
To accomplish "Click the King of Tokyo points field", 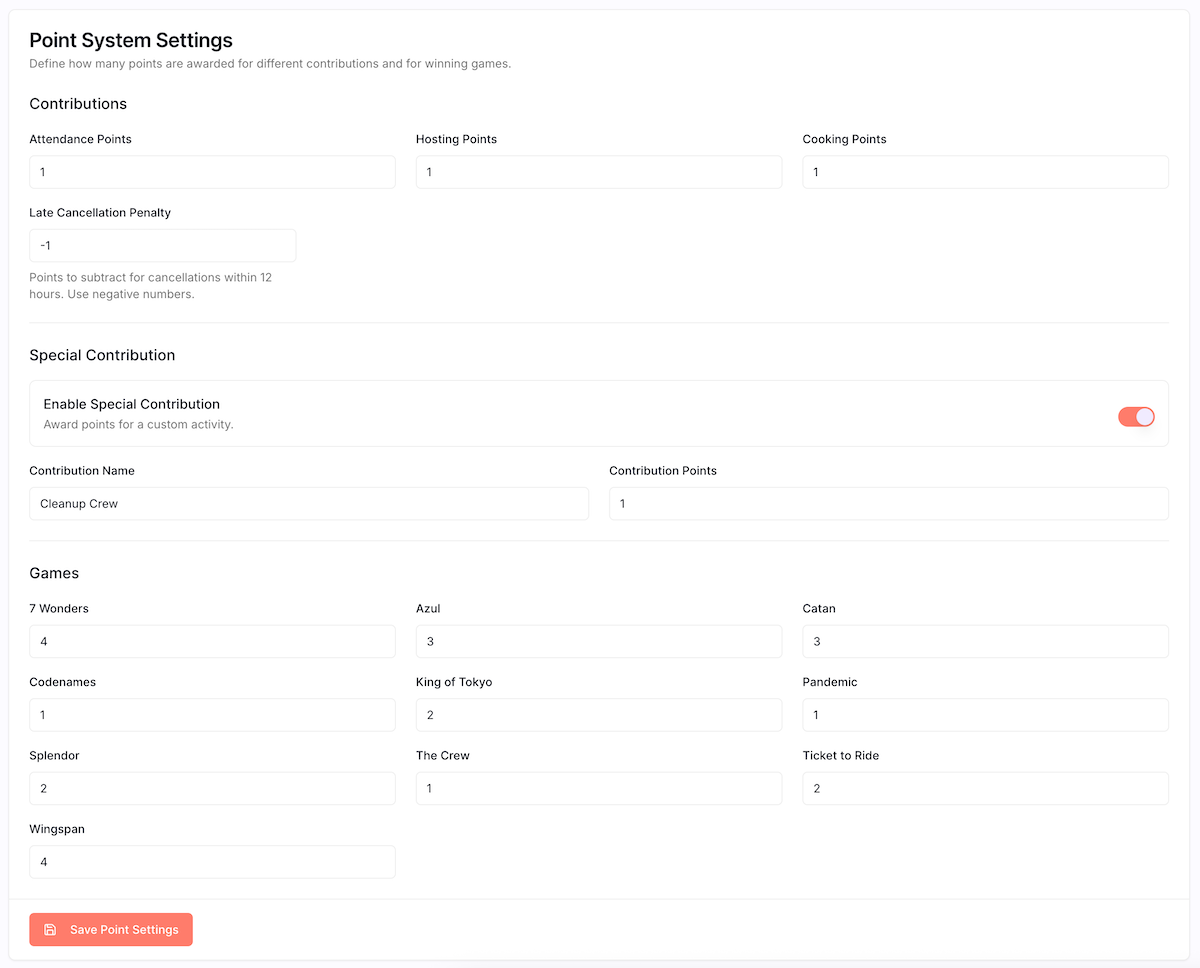I will point(598,714).
